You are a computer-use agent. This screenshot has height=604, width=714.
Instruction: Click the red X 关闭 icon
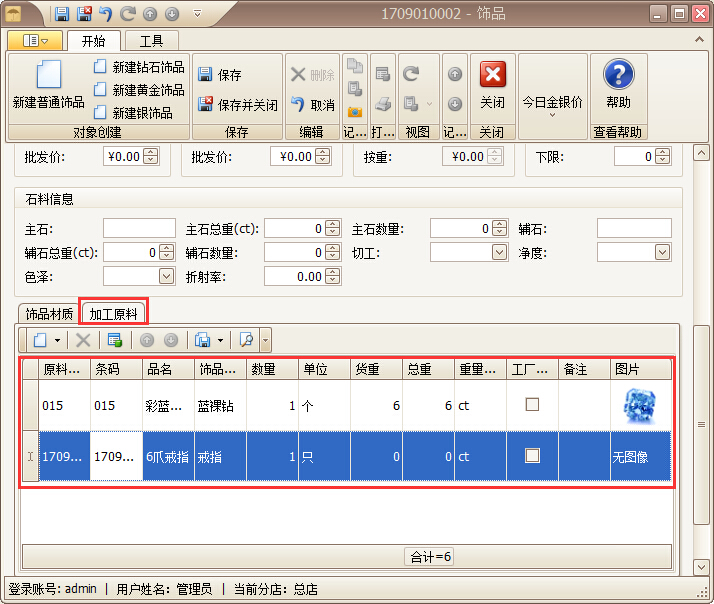(492, 75)
